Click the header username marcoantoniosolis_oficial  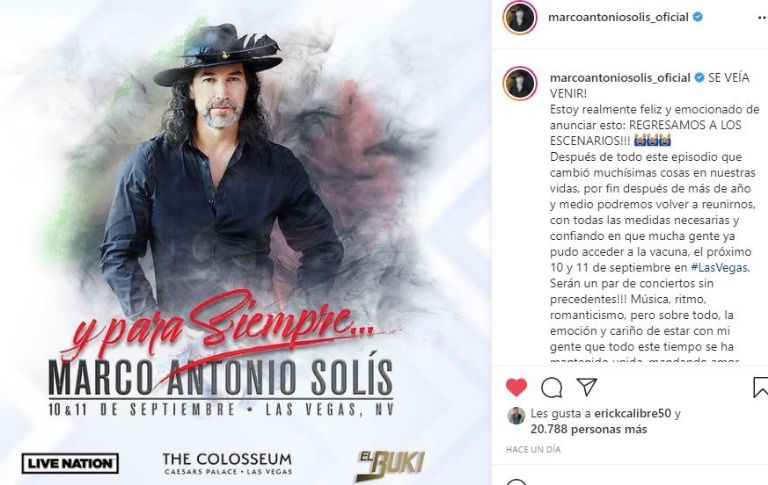pos(619,17)
